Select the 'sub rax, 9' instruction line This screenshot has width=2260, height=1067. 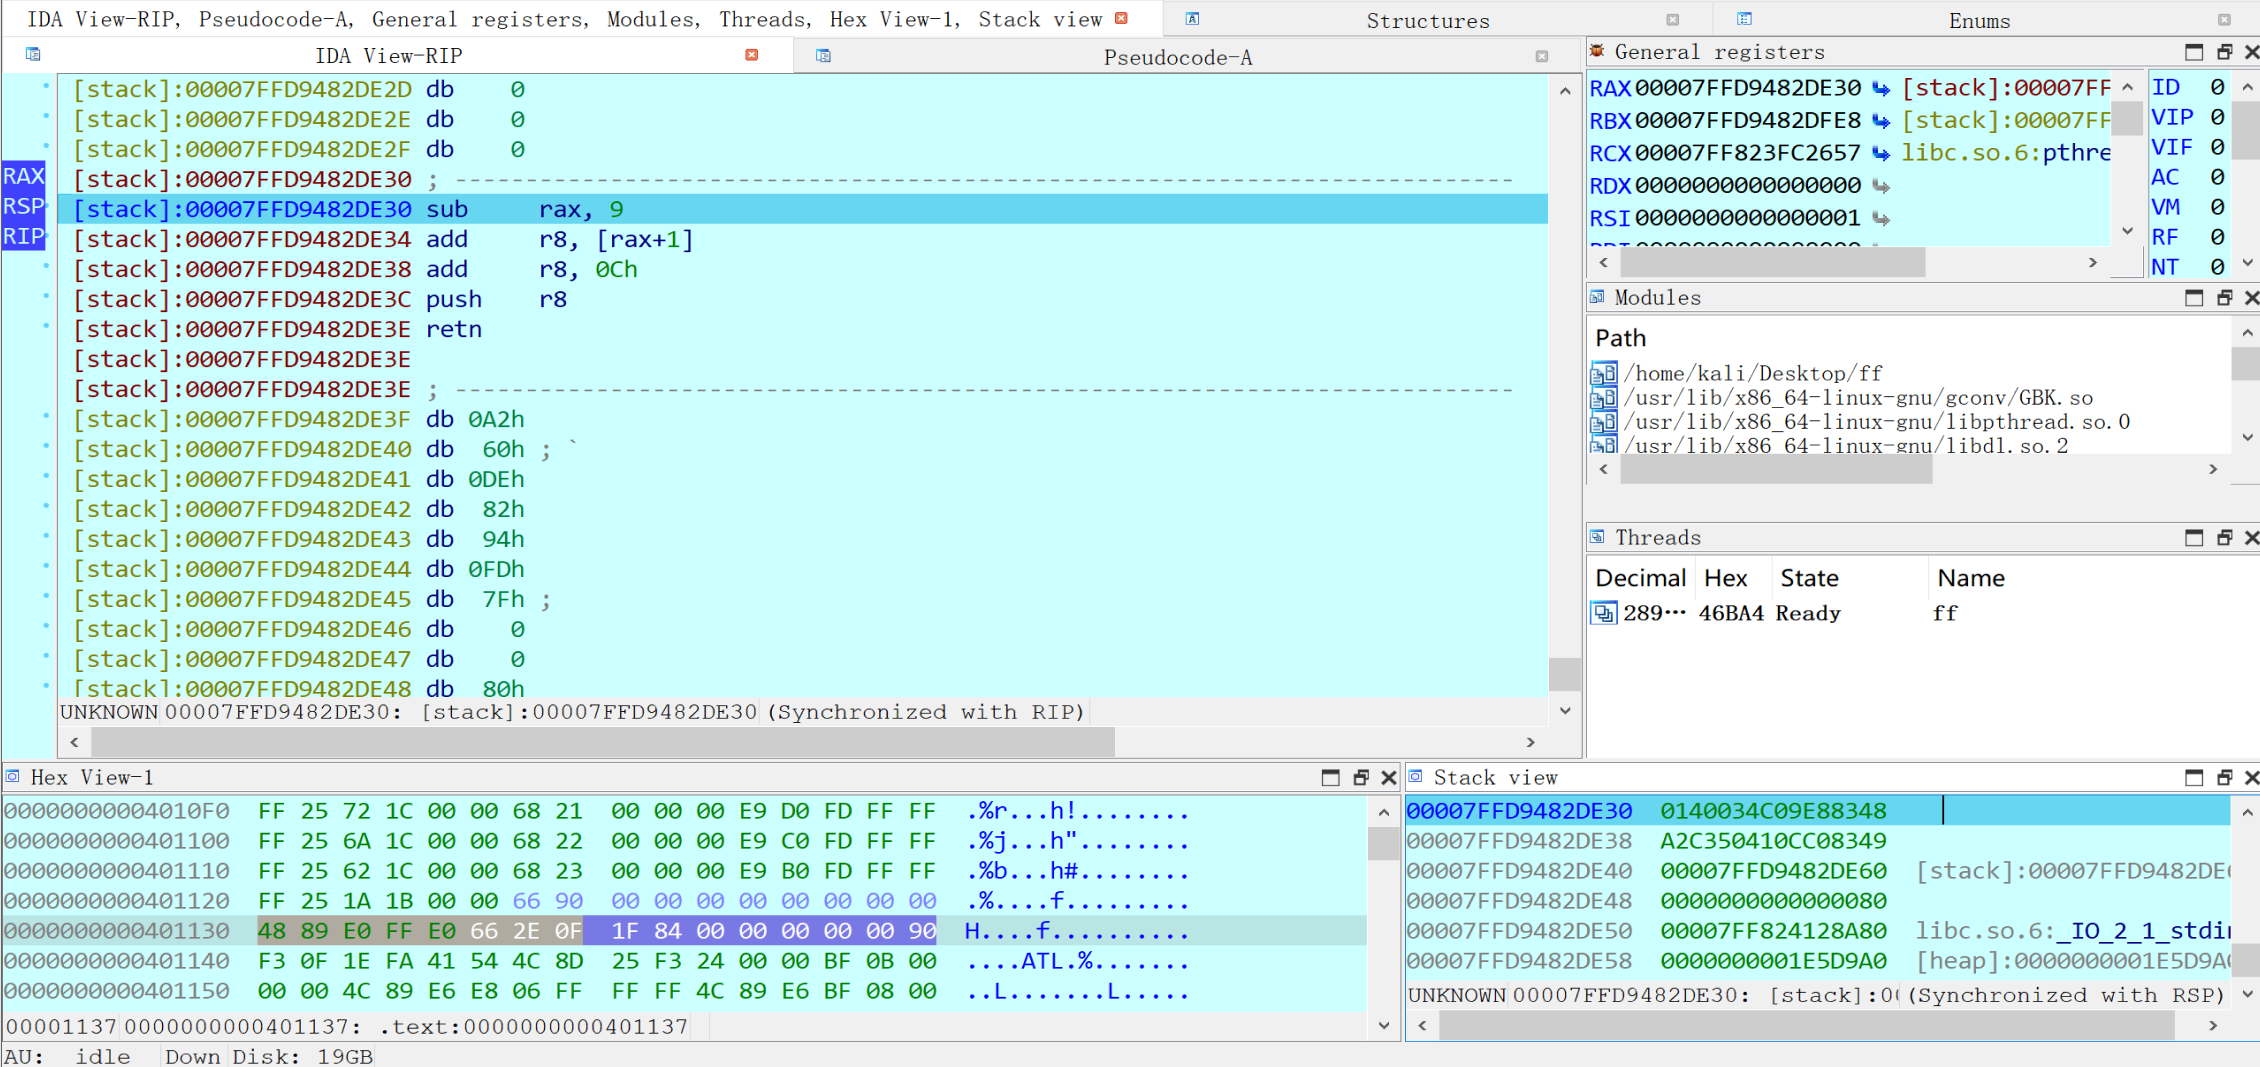click(802, 209)
